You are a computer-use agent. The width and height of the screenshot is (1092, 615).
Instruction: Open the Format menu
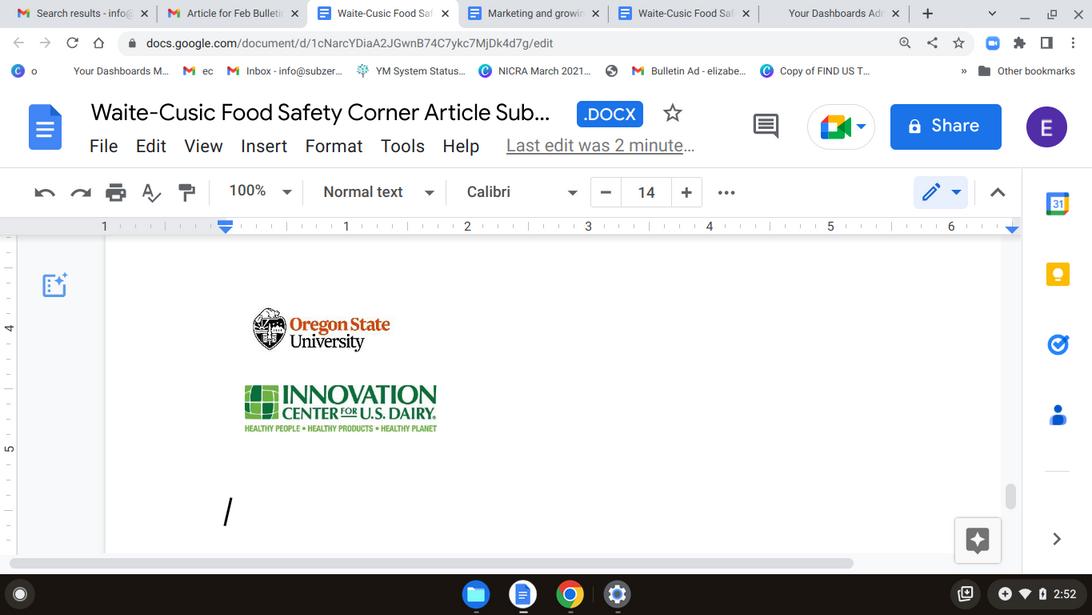point(334,146)
